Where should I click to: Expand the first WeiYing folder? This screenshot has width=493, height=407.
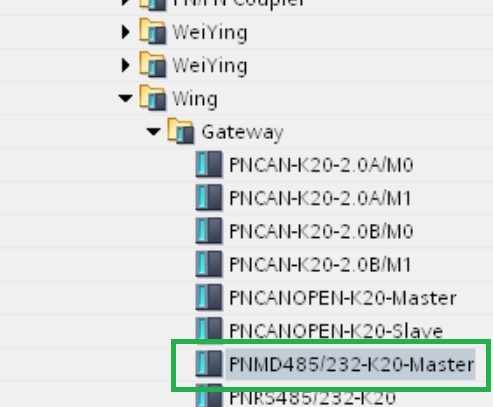tap(125, 32)
